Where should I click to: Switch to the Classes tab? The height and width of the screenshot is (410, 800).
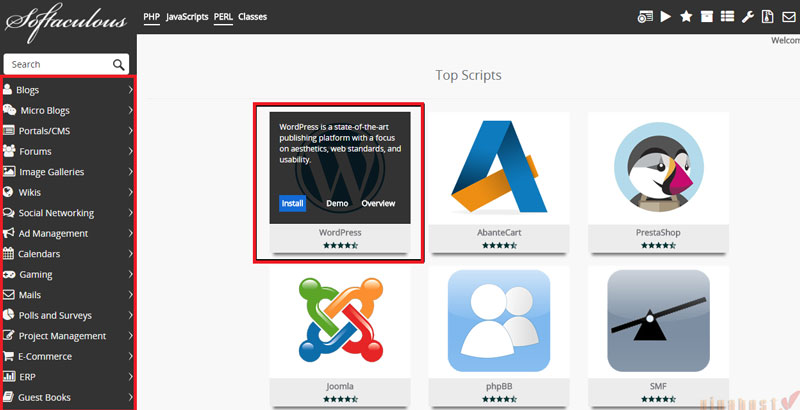(253, 17)
